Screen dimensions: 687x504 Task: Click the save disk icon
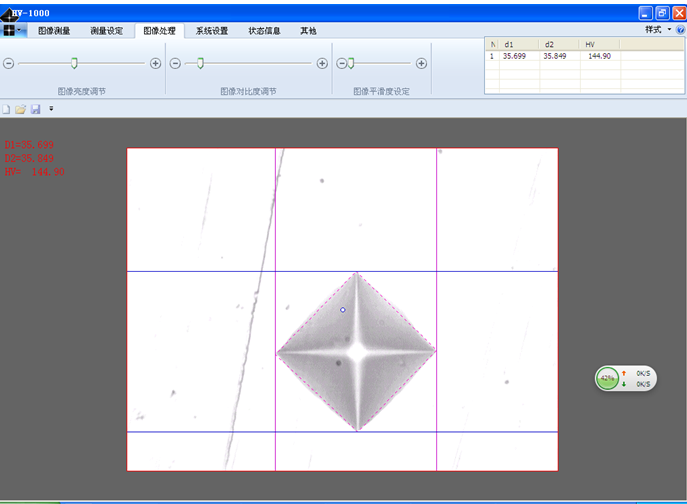click(x=35, y=108)
